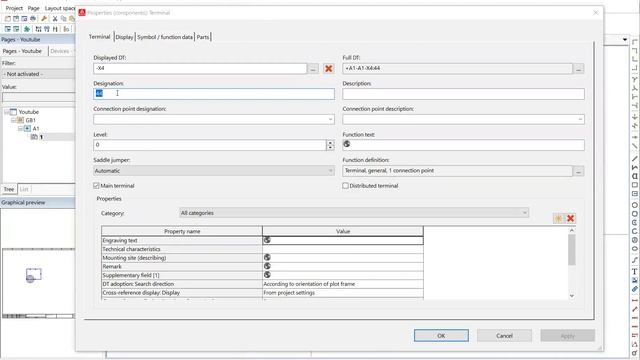Image resolution: width=640 pixels, height=360 pixels.
Task: Click globe icon in Mounting site row
Action: tap(267, 257)
